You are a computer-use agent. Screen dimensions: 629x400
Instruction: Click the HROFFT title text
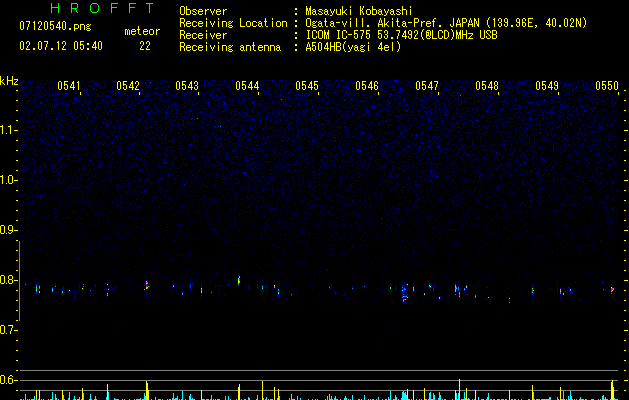pos(102,8)
